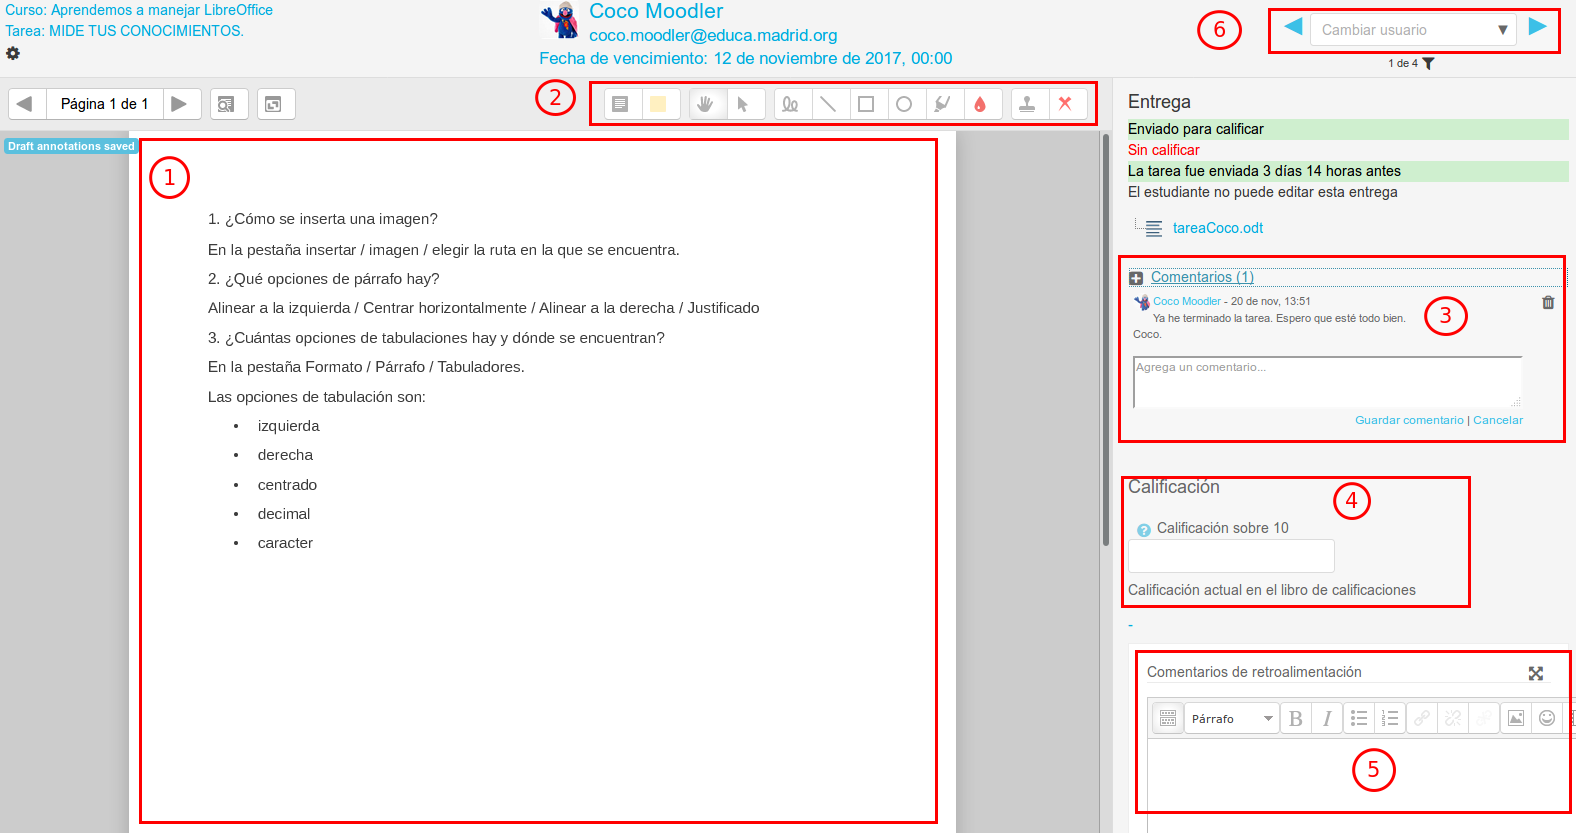
Task: Activate the hand drag tool
Action: 706,104
